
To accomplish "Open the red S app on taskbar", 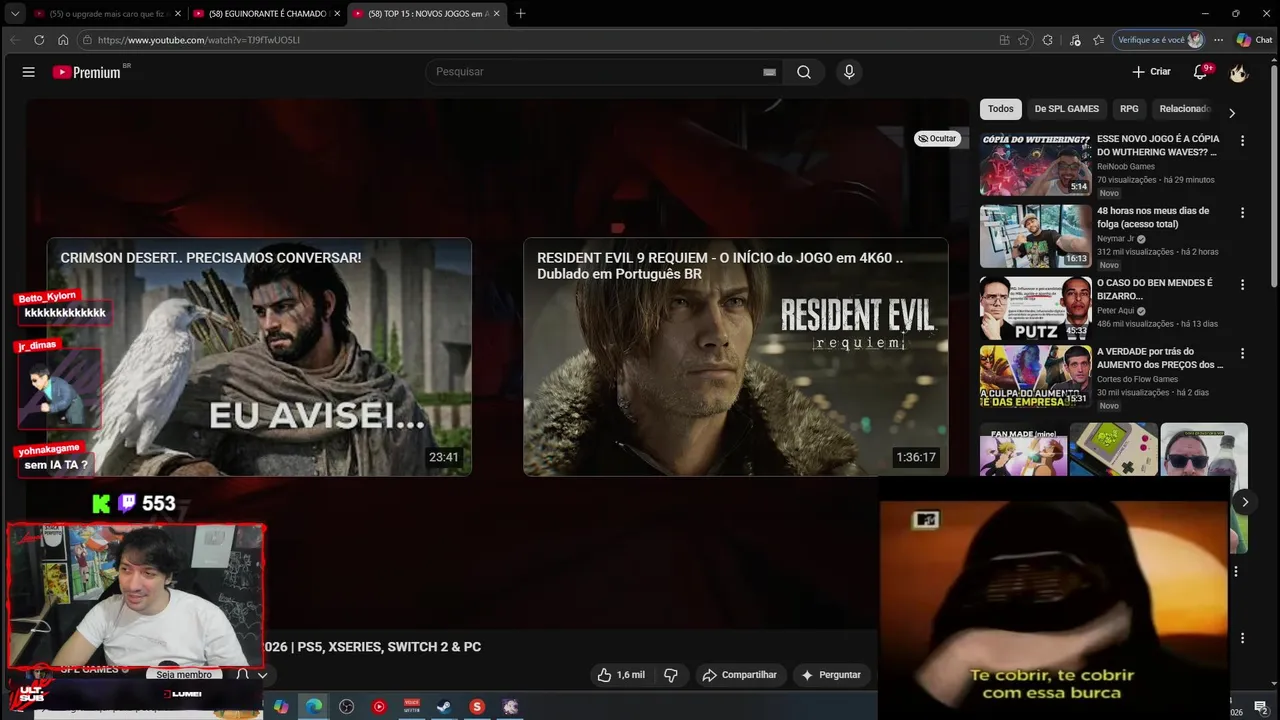I will [477, 707].
